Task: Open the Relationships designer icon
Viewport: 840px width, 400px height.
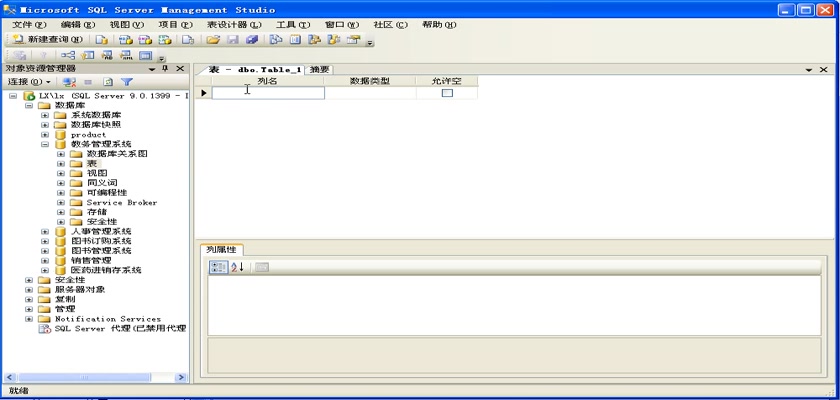Action: click(68, 55)
